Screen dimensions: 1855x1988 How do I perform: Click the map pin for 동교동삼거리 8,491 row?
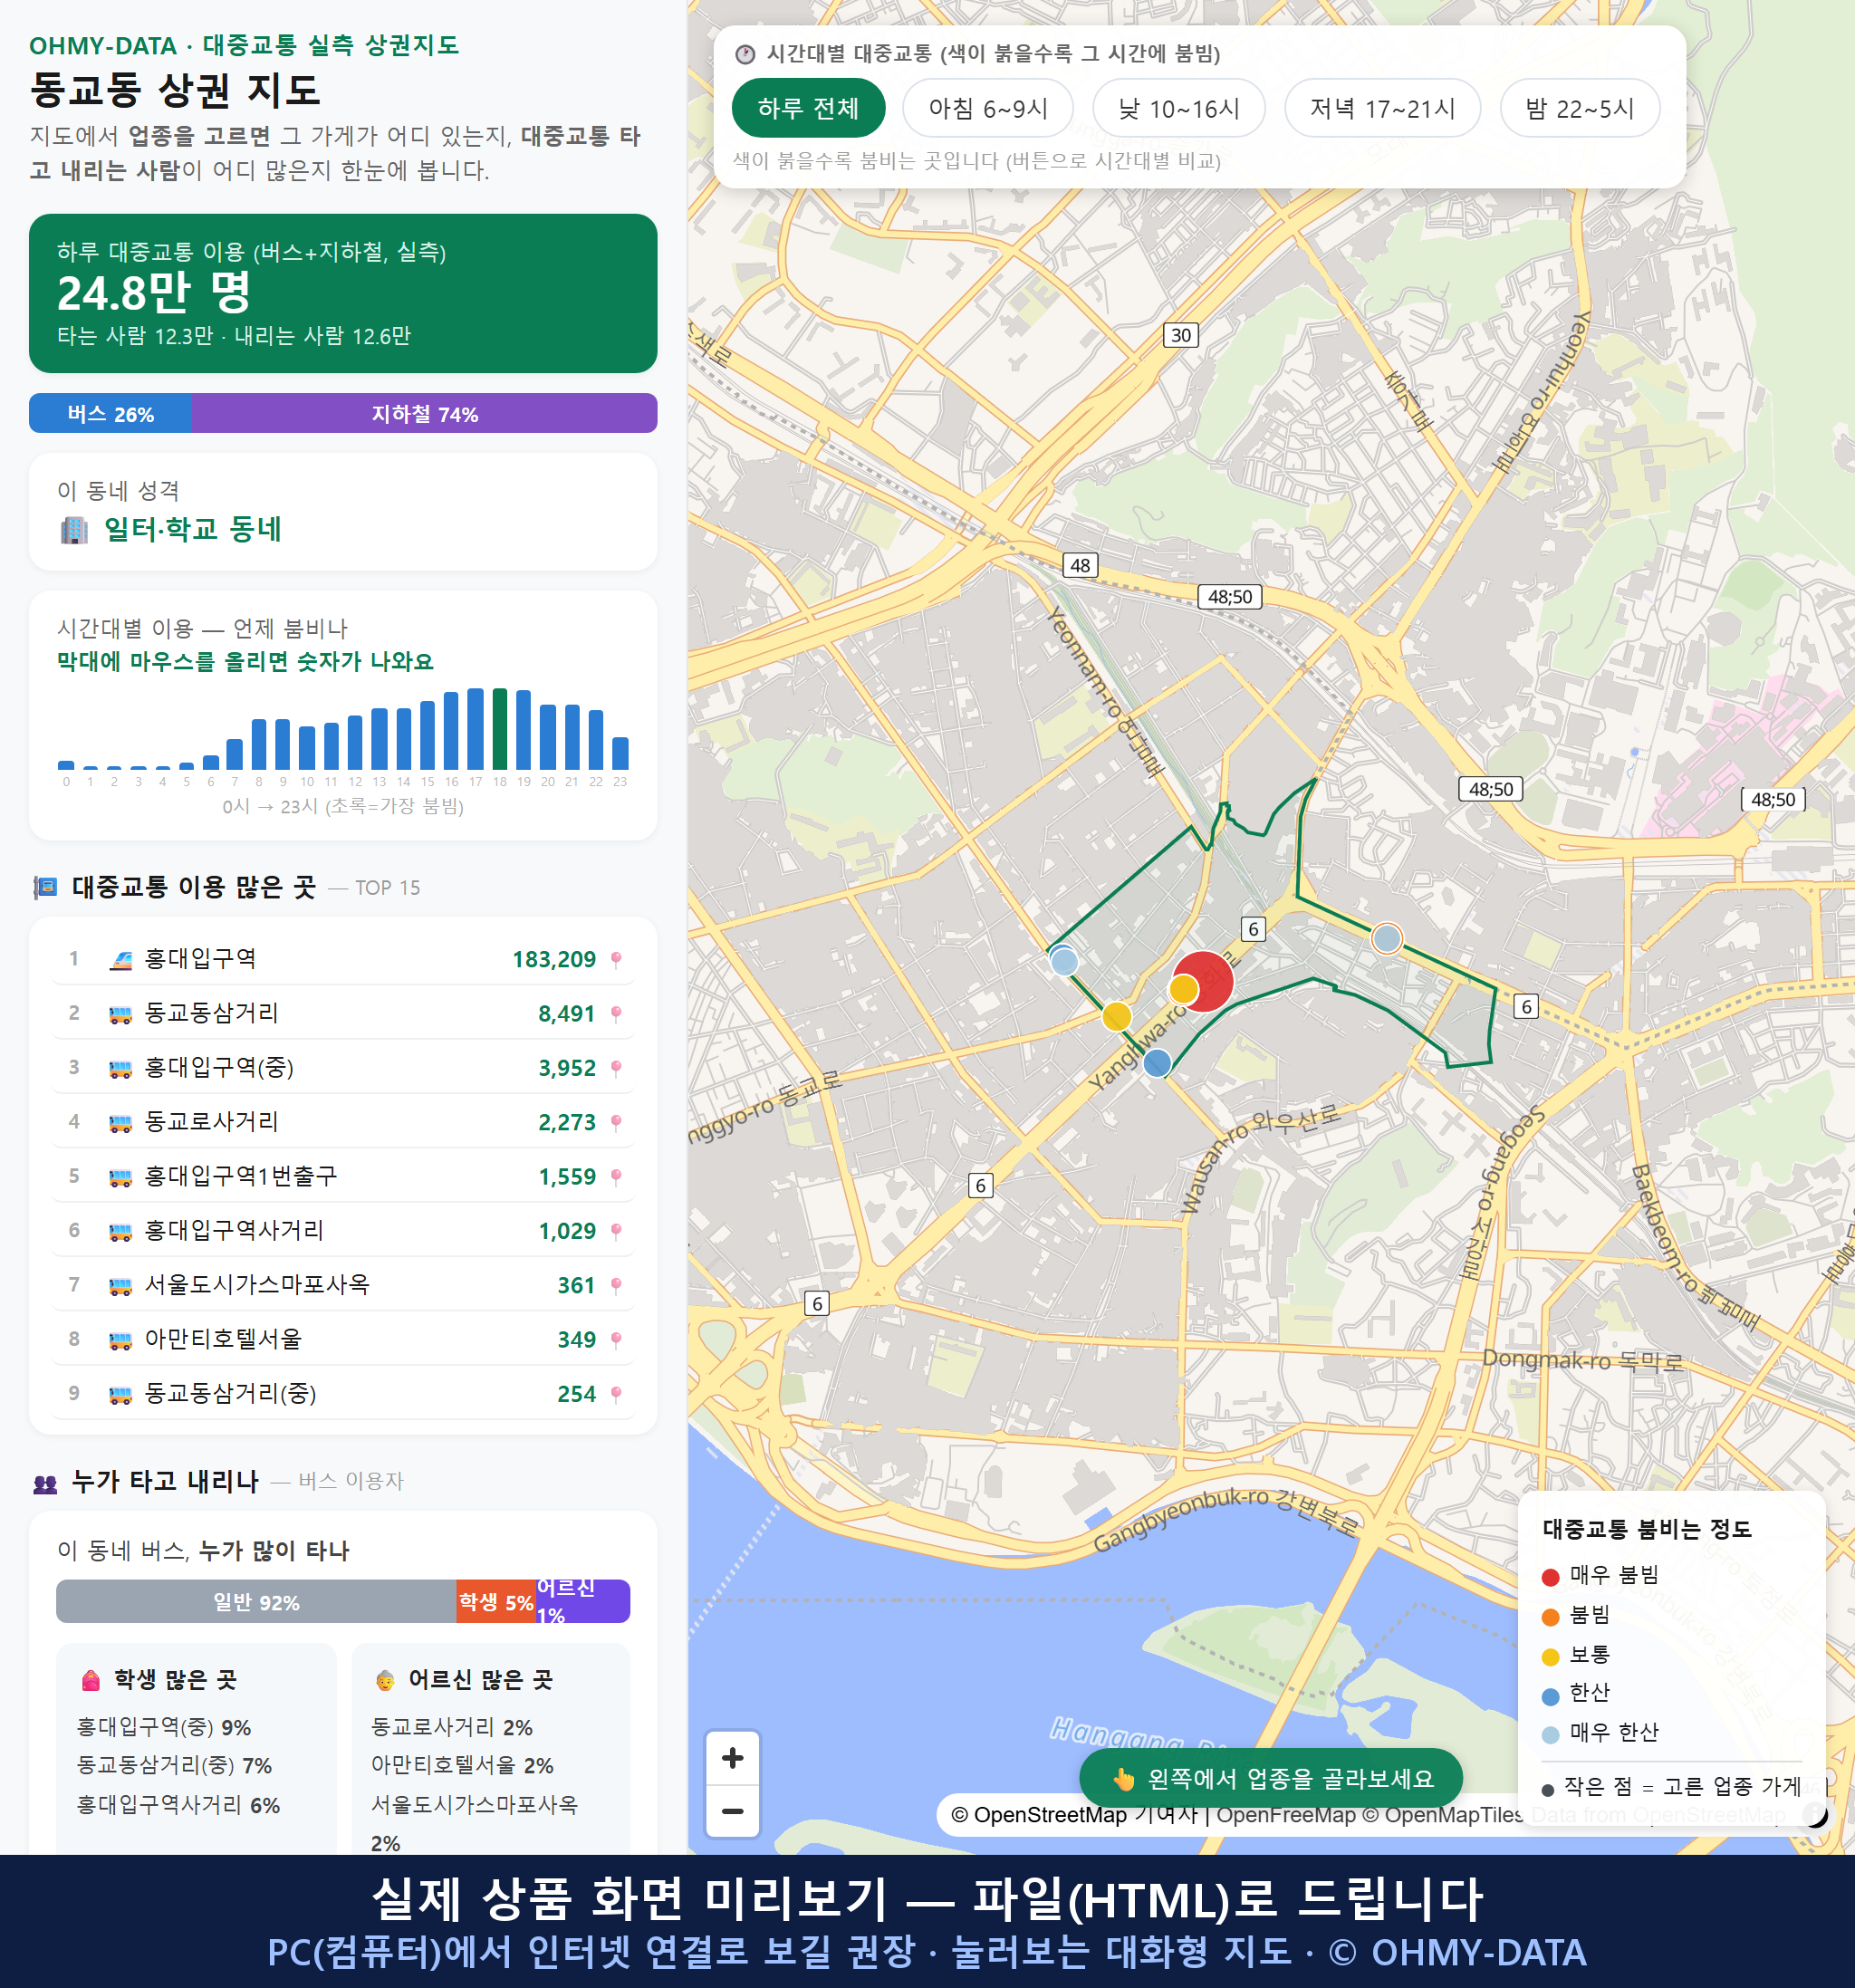tap(616, 1014)
